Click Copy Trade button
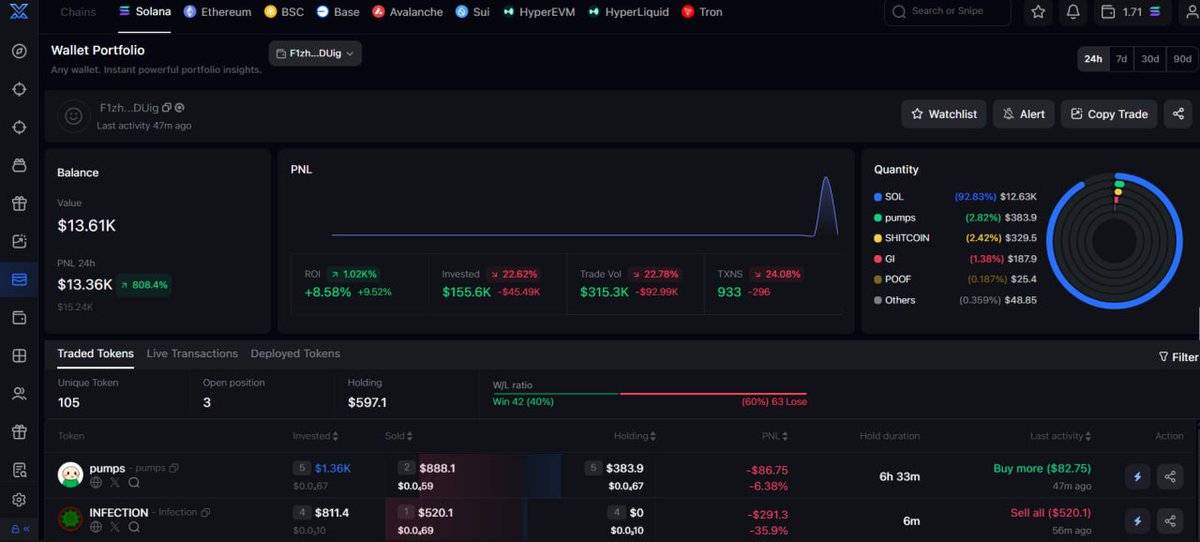Image resolution: width=1200 pixels, height=542 pixels. coord(1109,114)
